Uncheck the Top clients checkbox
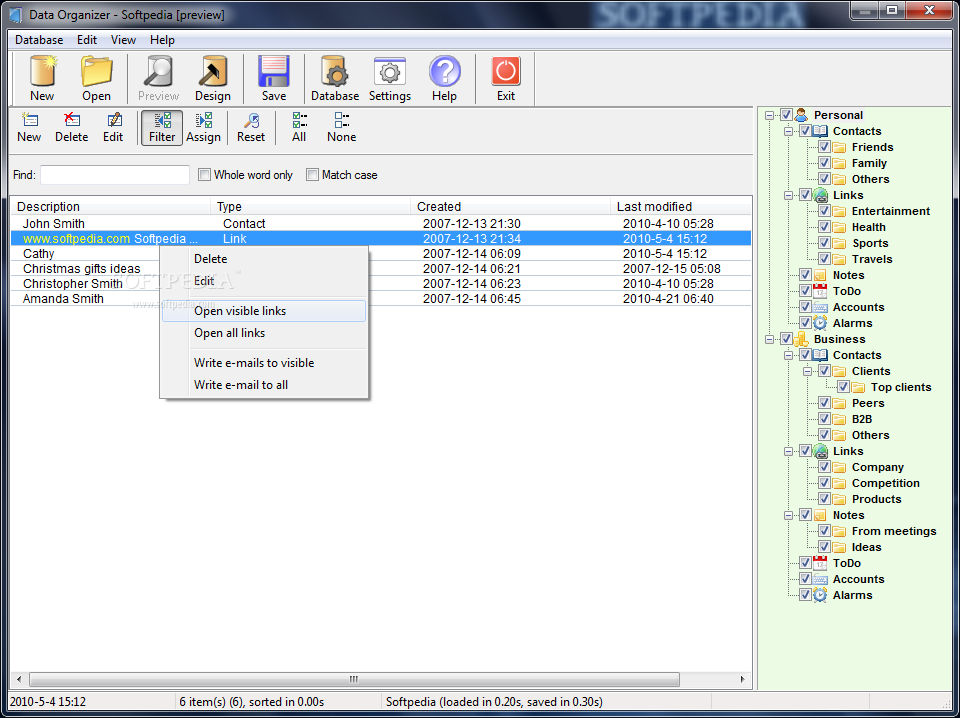Viewport: 960px width, 718px height. point(843,387)
